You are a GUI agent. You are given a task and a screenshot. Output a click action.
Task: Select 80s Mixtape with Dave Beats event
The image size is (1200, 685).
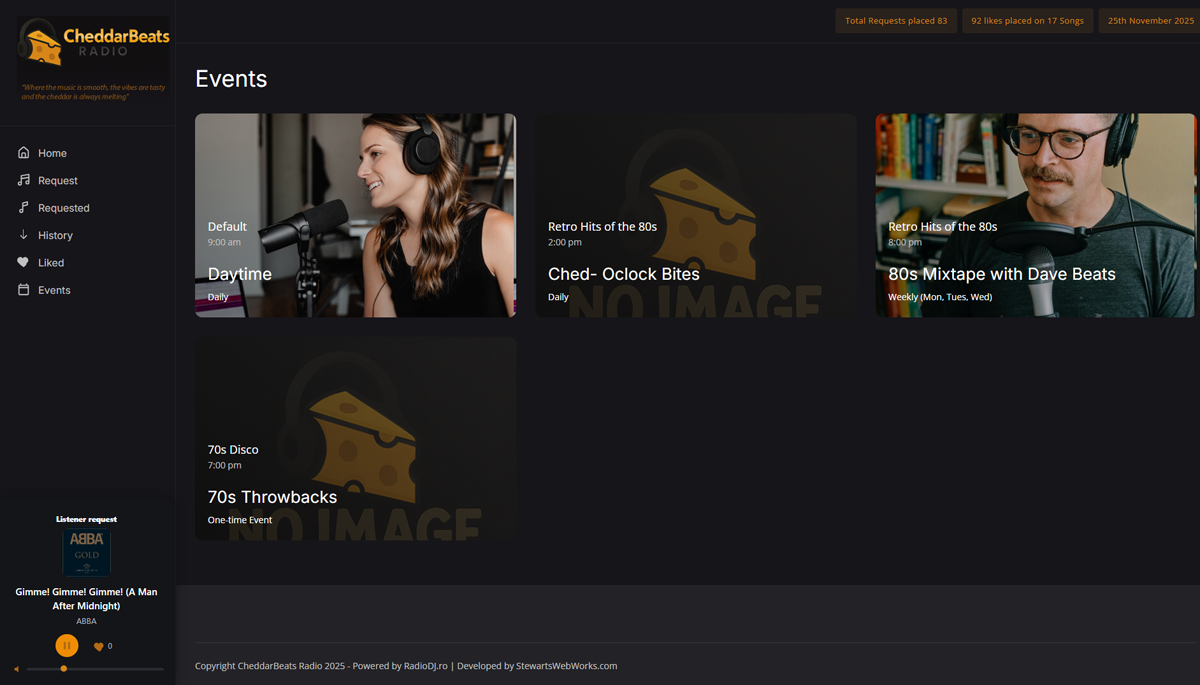pos(1035,215)
